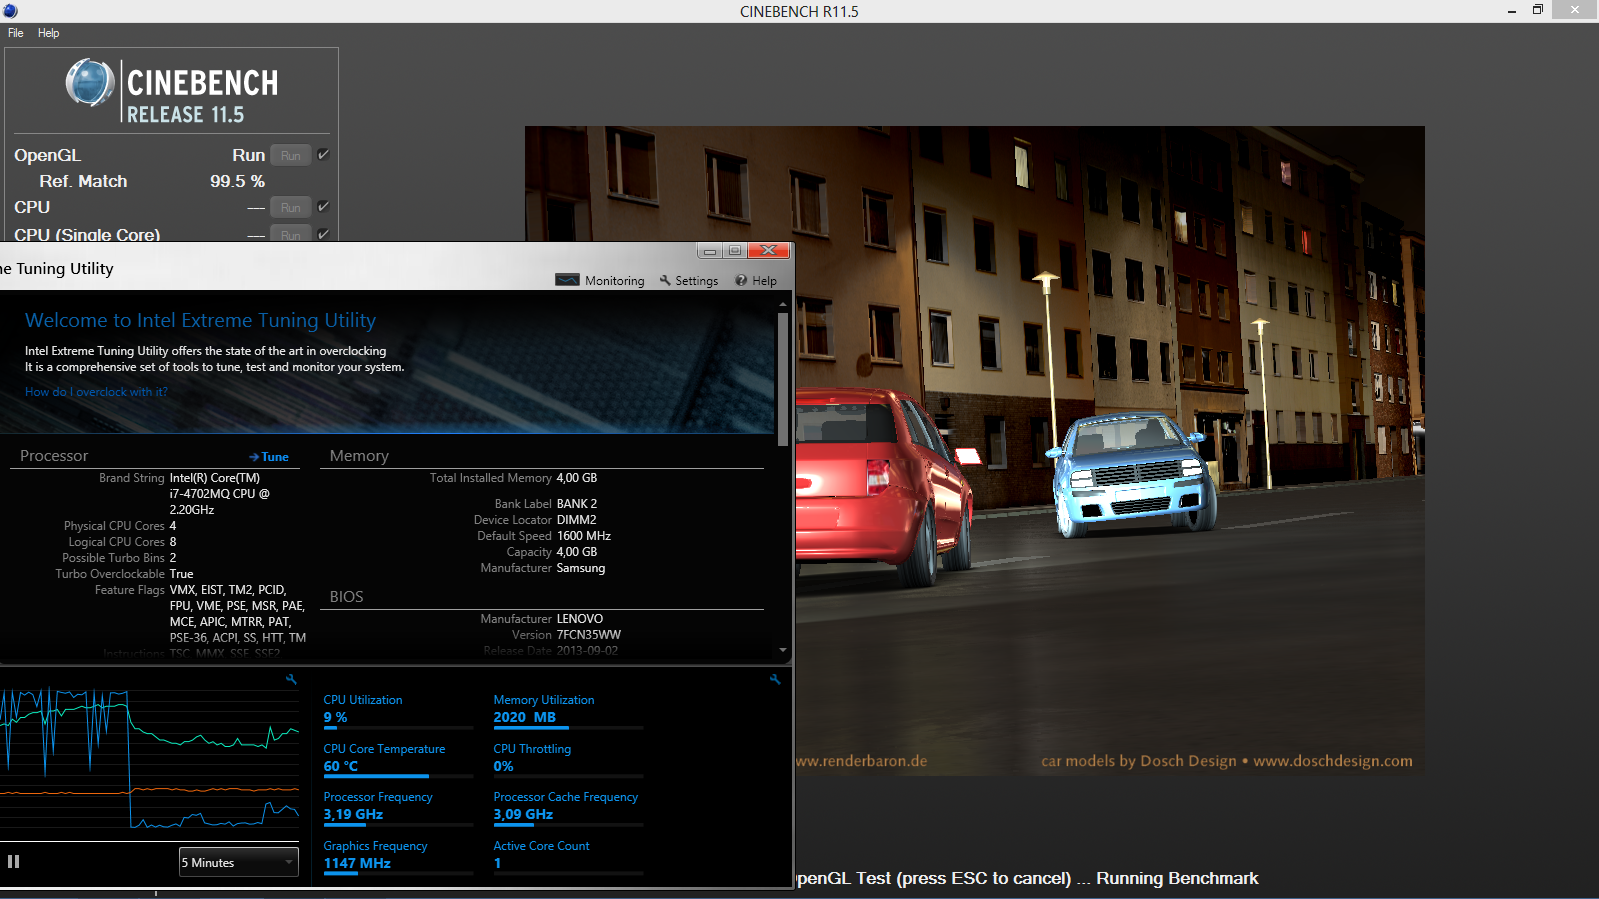Image resolution: width=1599 pixels, height=899 pixels.
Task: Pause the monitoring graph
Action: pos(14,861)
